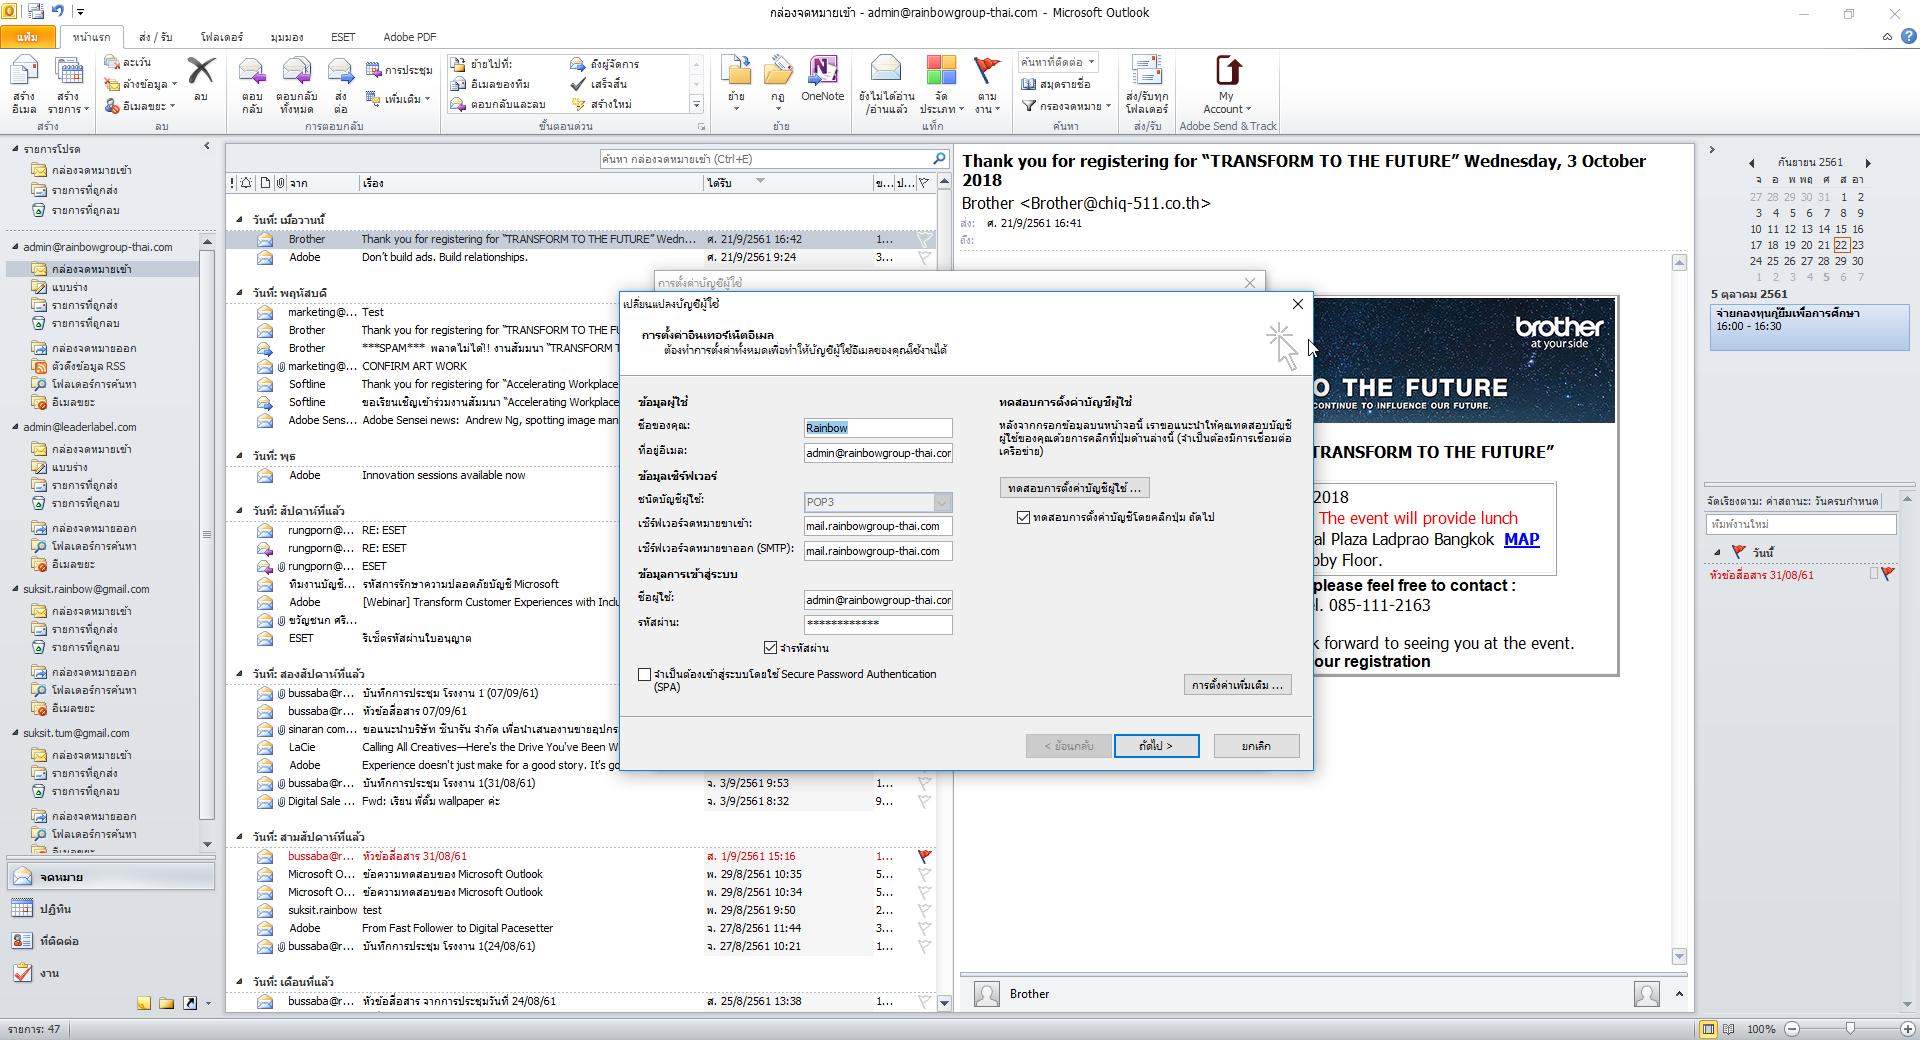Click Send/Receive All Folders (ส่ง/รับทุกโฟลเดอร์) icon
This screenshot has width=1920, height=1040.
pos(1147,84)
